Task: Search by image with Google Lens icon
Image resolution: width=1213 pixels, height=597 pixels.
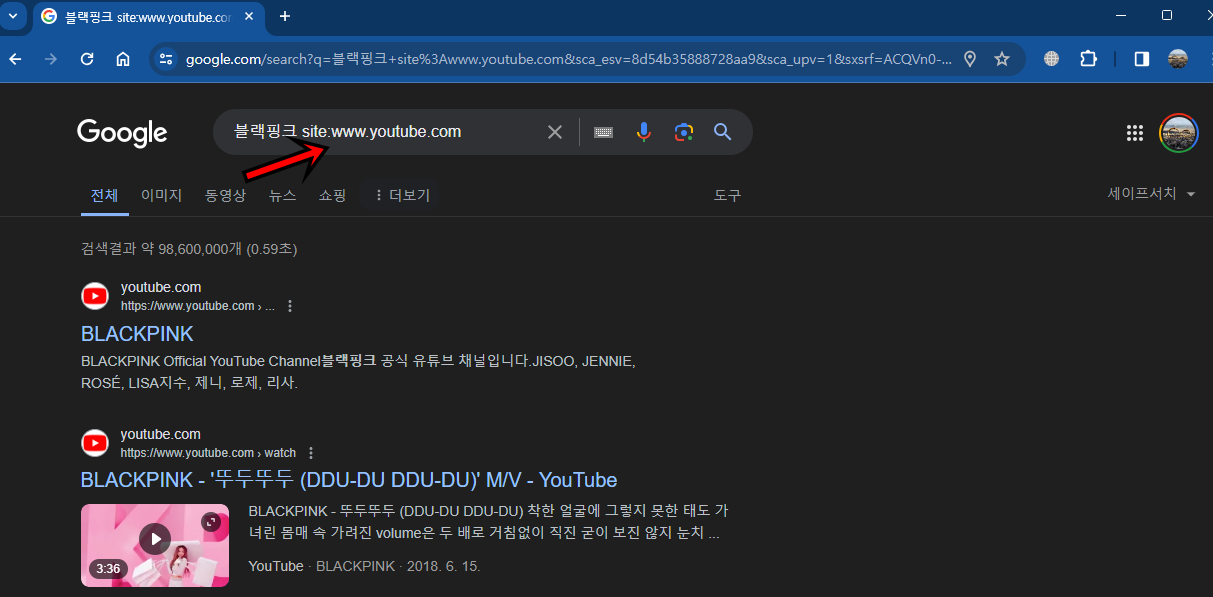Action: [x=684, y=132]
